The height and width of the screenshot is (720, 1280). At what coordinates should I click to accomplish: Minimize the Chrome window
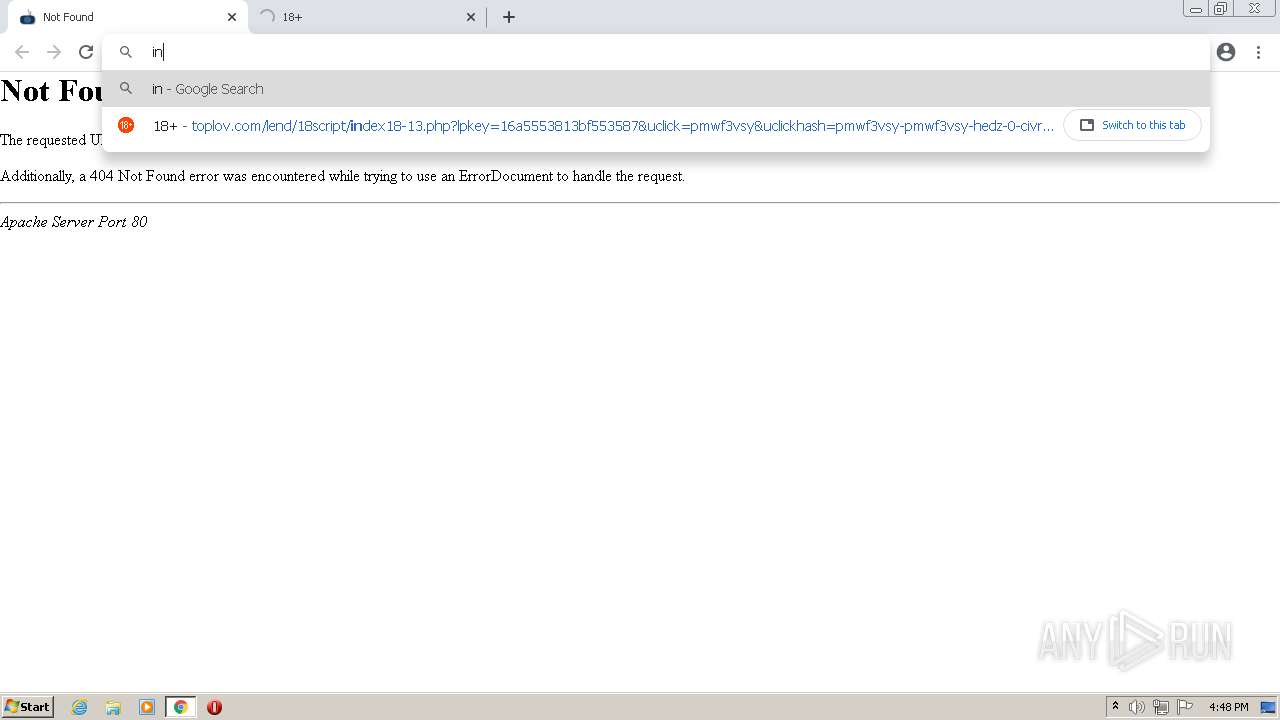click(x=1195, y=9)
